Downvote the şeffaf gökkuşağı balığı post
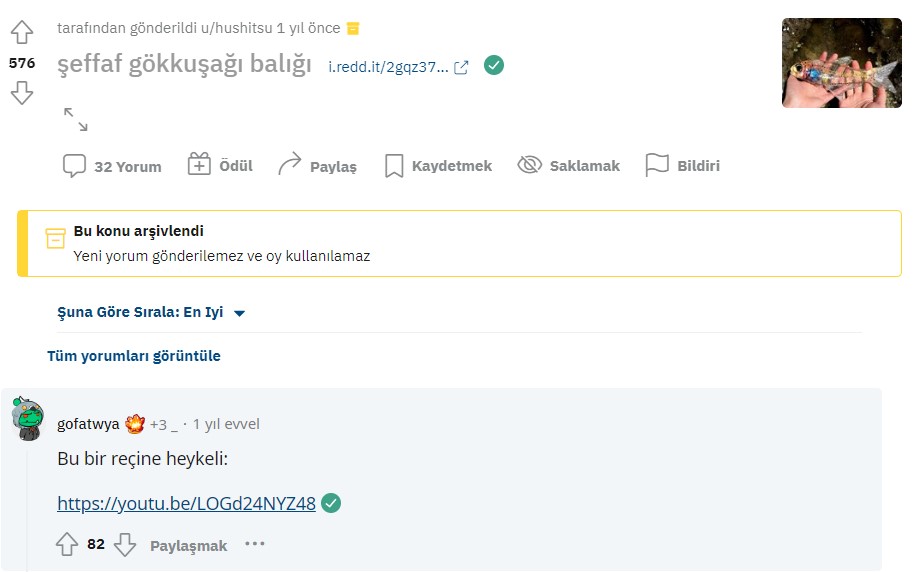921x572 pixels. (21, 93)
